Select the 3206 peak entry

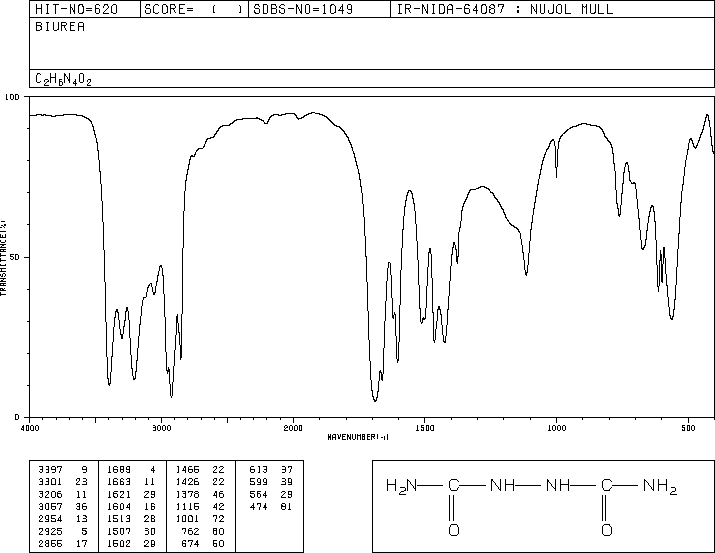pyautogui.click(x=63, y=494)
